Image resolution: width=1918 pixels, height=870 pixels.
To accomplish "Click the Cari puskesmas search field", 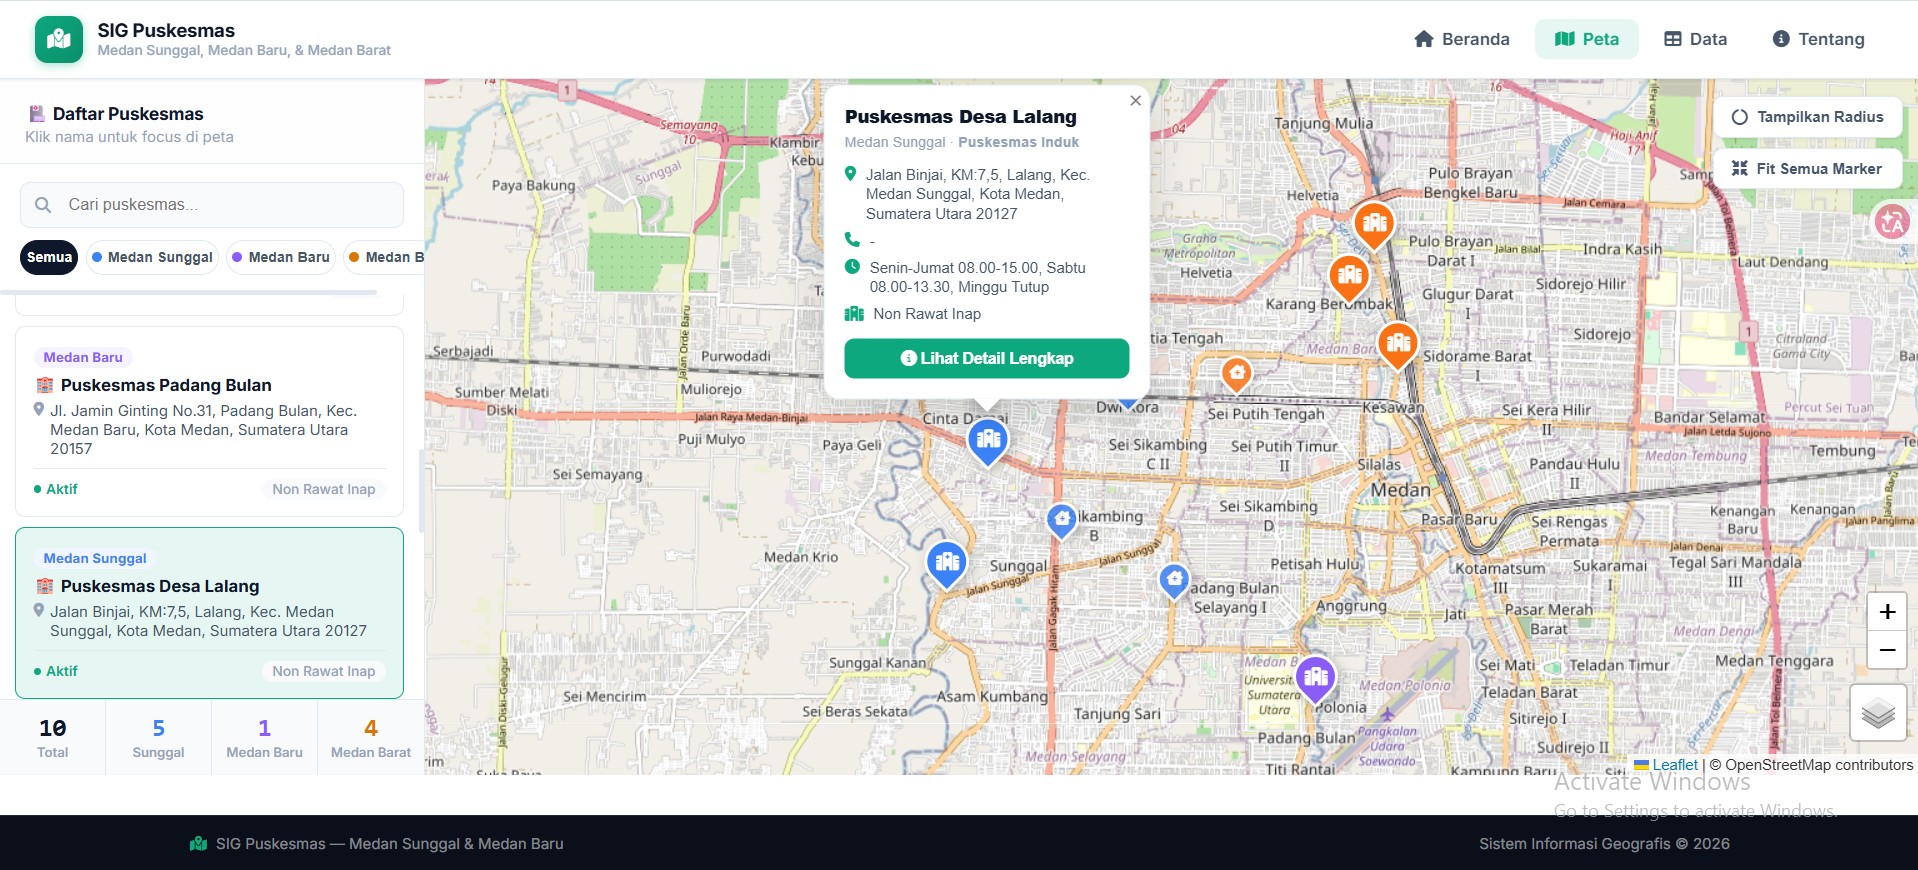I will click(x=212, y=205).
